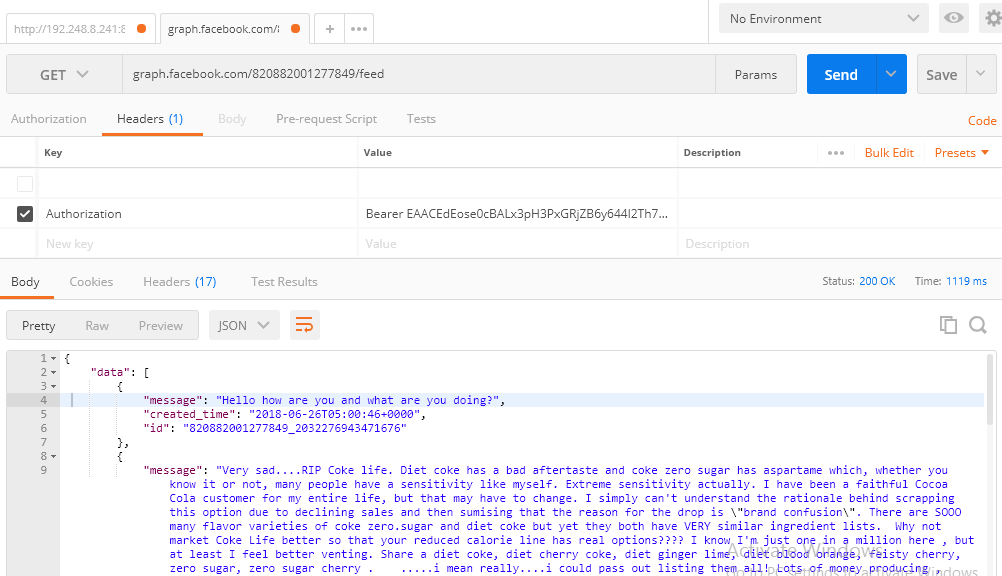Open a new request tab with plus icon

(x=330, y=29)
